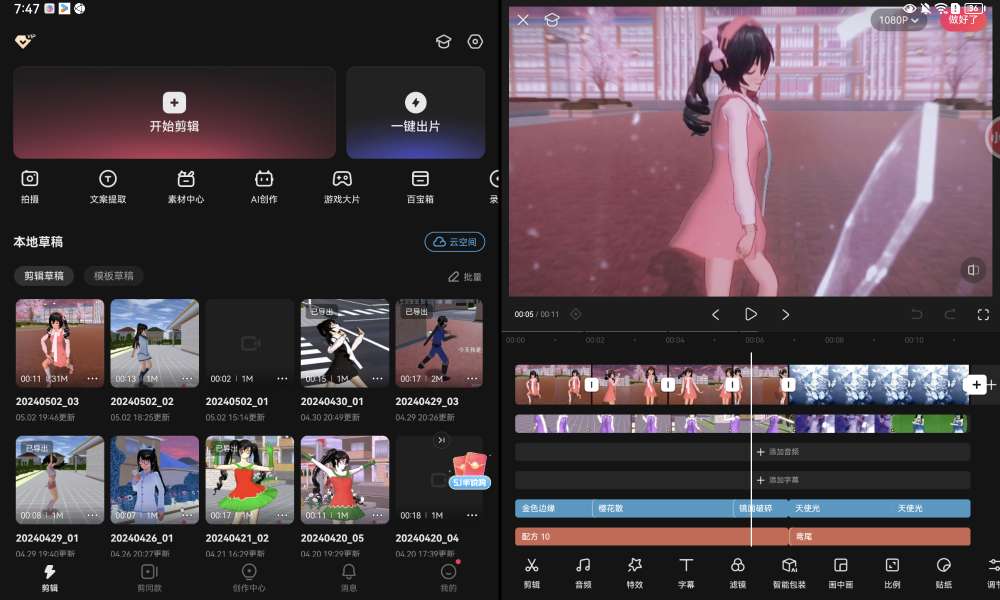Select the 金色边缘 effect clip
1000x600 pixels.
554,508
